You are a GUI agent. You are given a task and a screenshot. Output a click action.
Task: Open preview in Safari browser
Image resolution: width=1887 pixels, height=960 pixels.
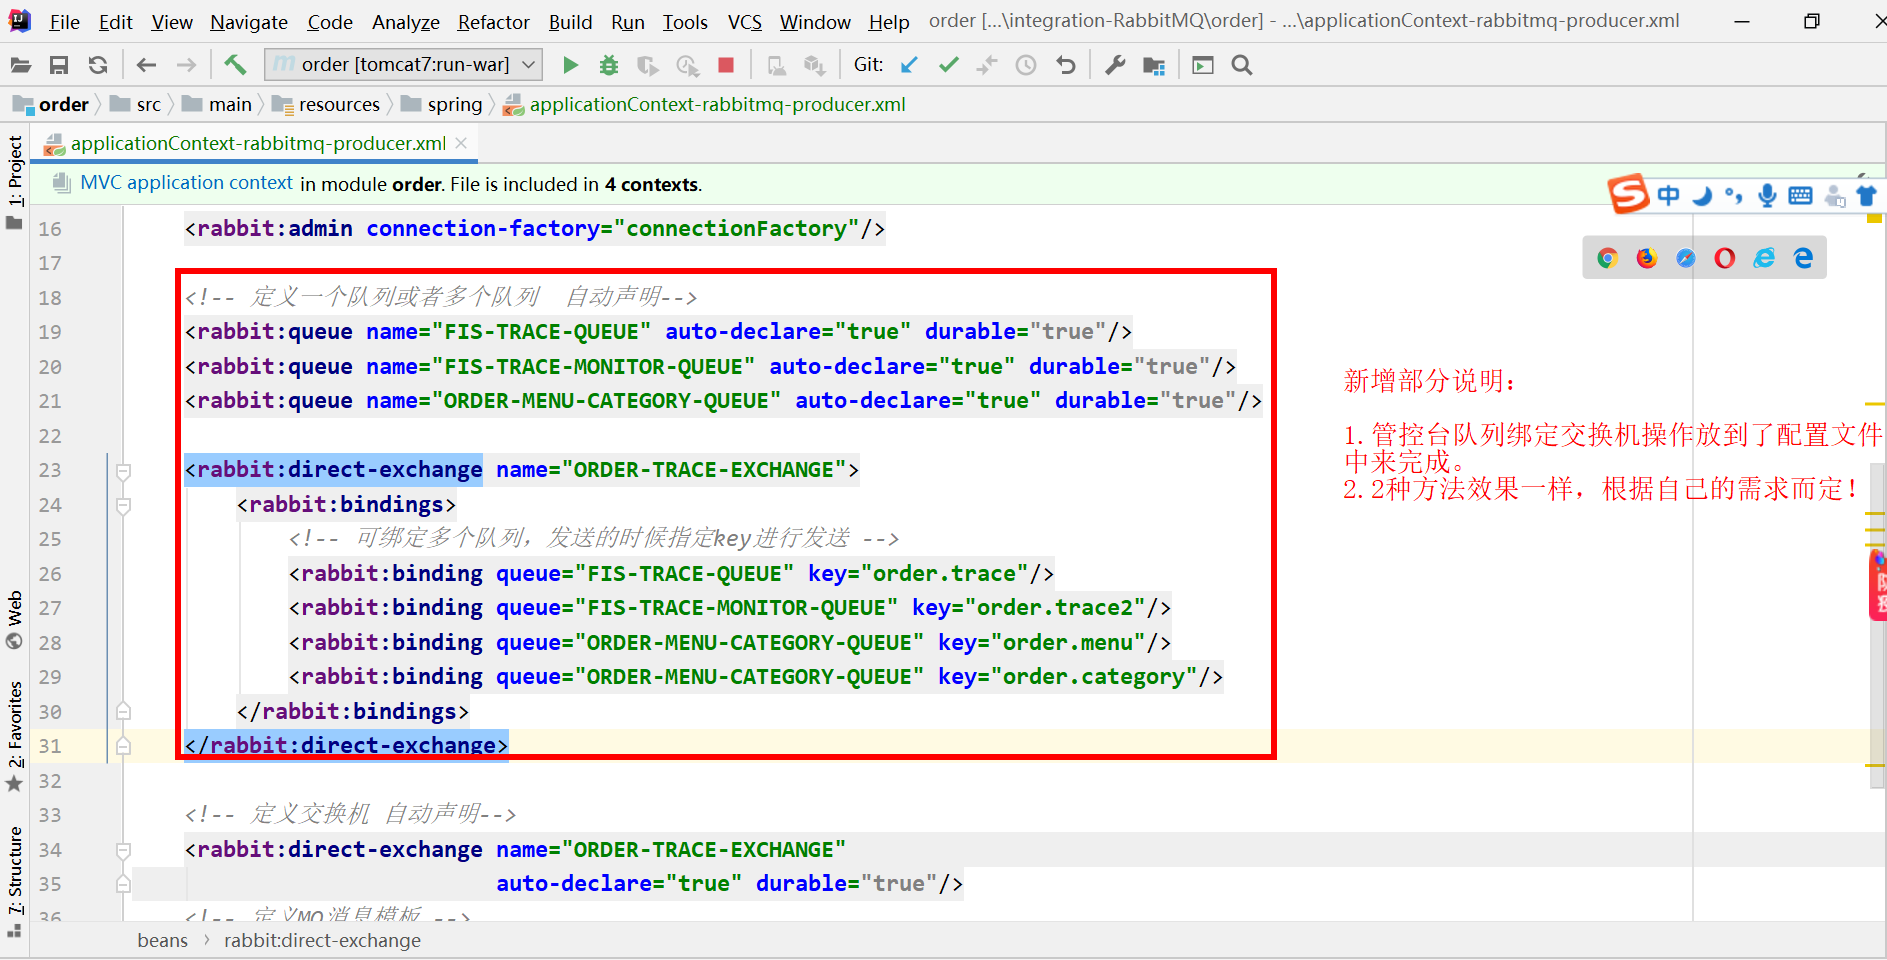point(1686,258)
